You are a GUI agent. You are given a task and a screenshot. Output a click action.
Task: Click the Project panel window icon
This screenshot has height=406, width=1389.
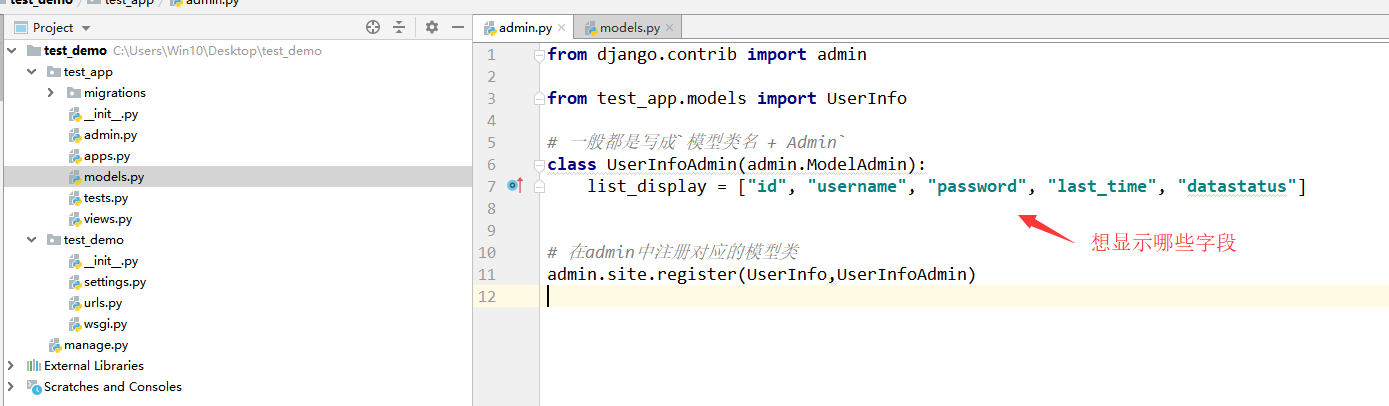(20, 28)
